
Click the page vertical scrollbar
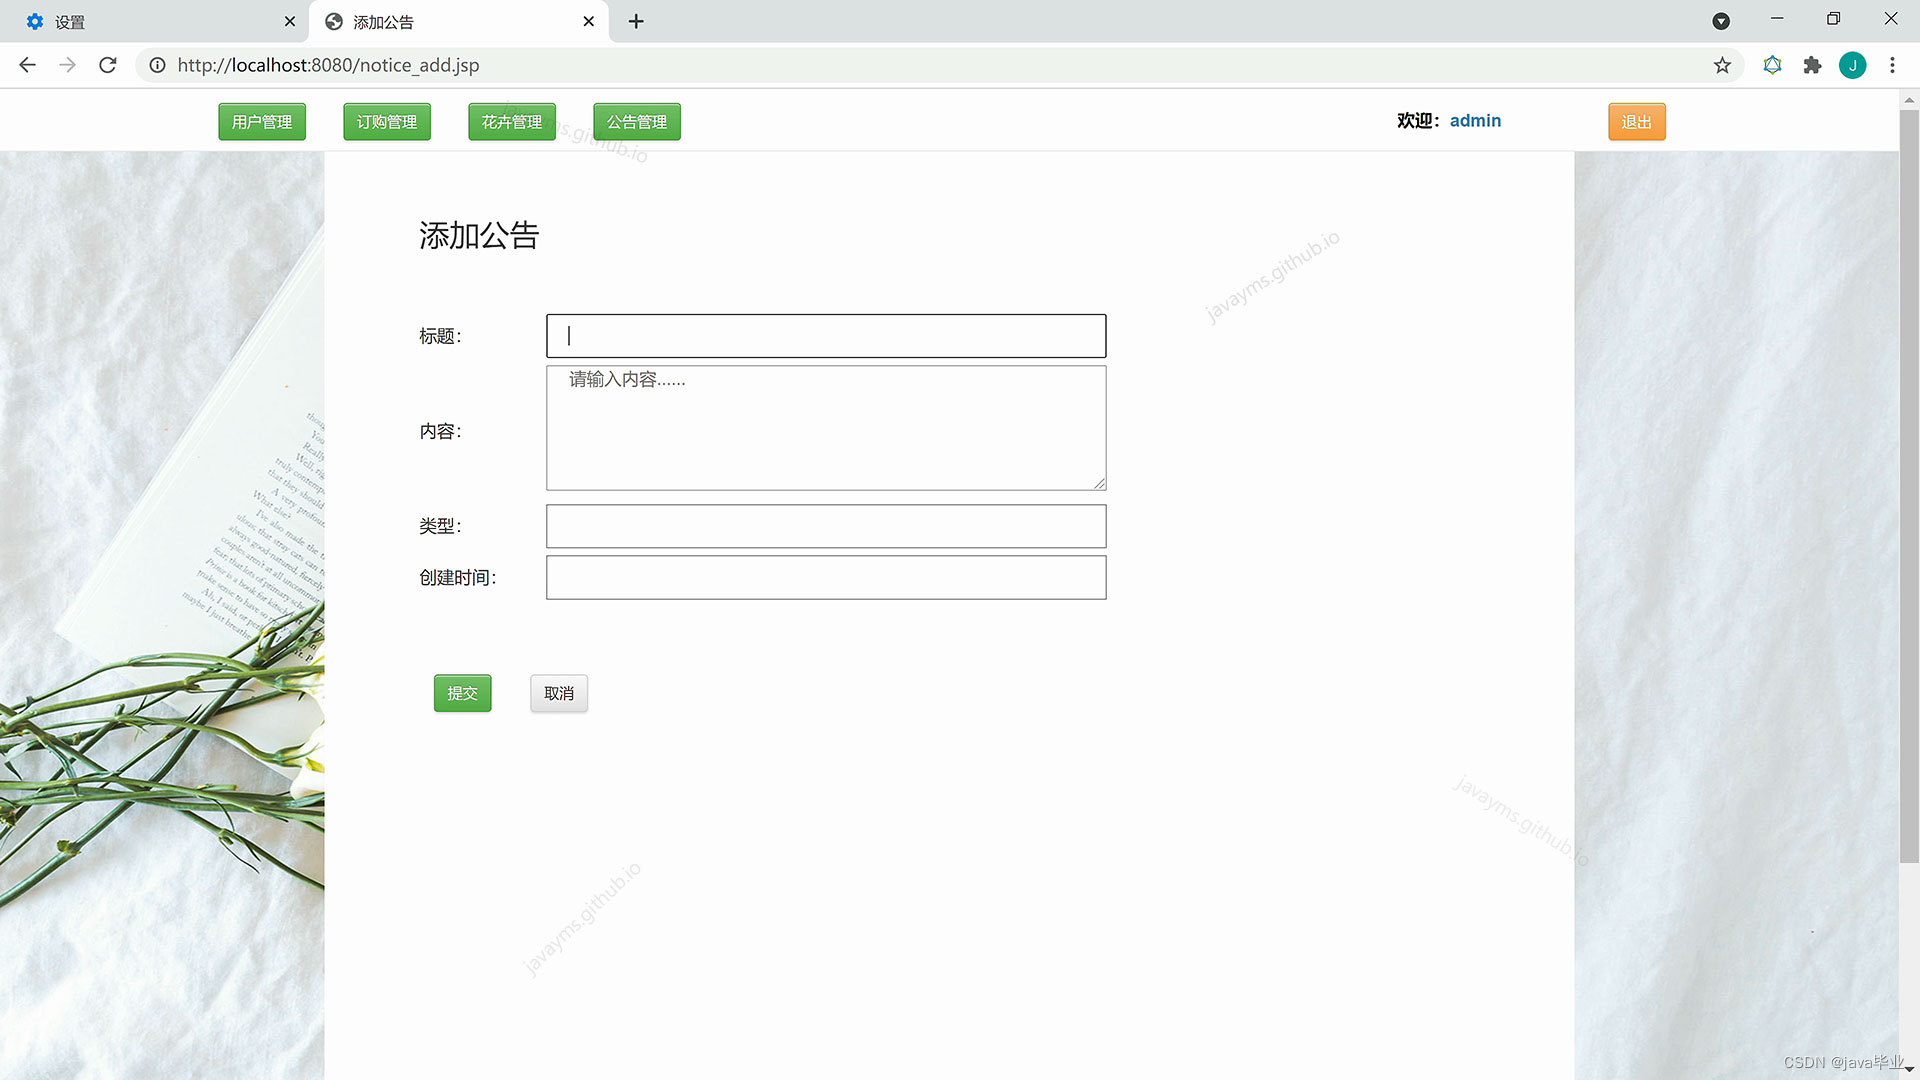[x=1909, y=486]
